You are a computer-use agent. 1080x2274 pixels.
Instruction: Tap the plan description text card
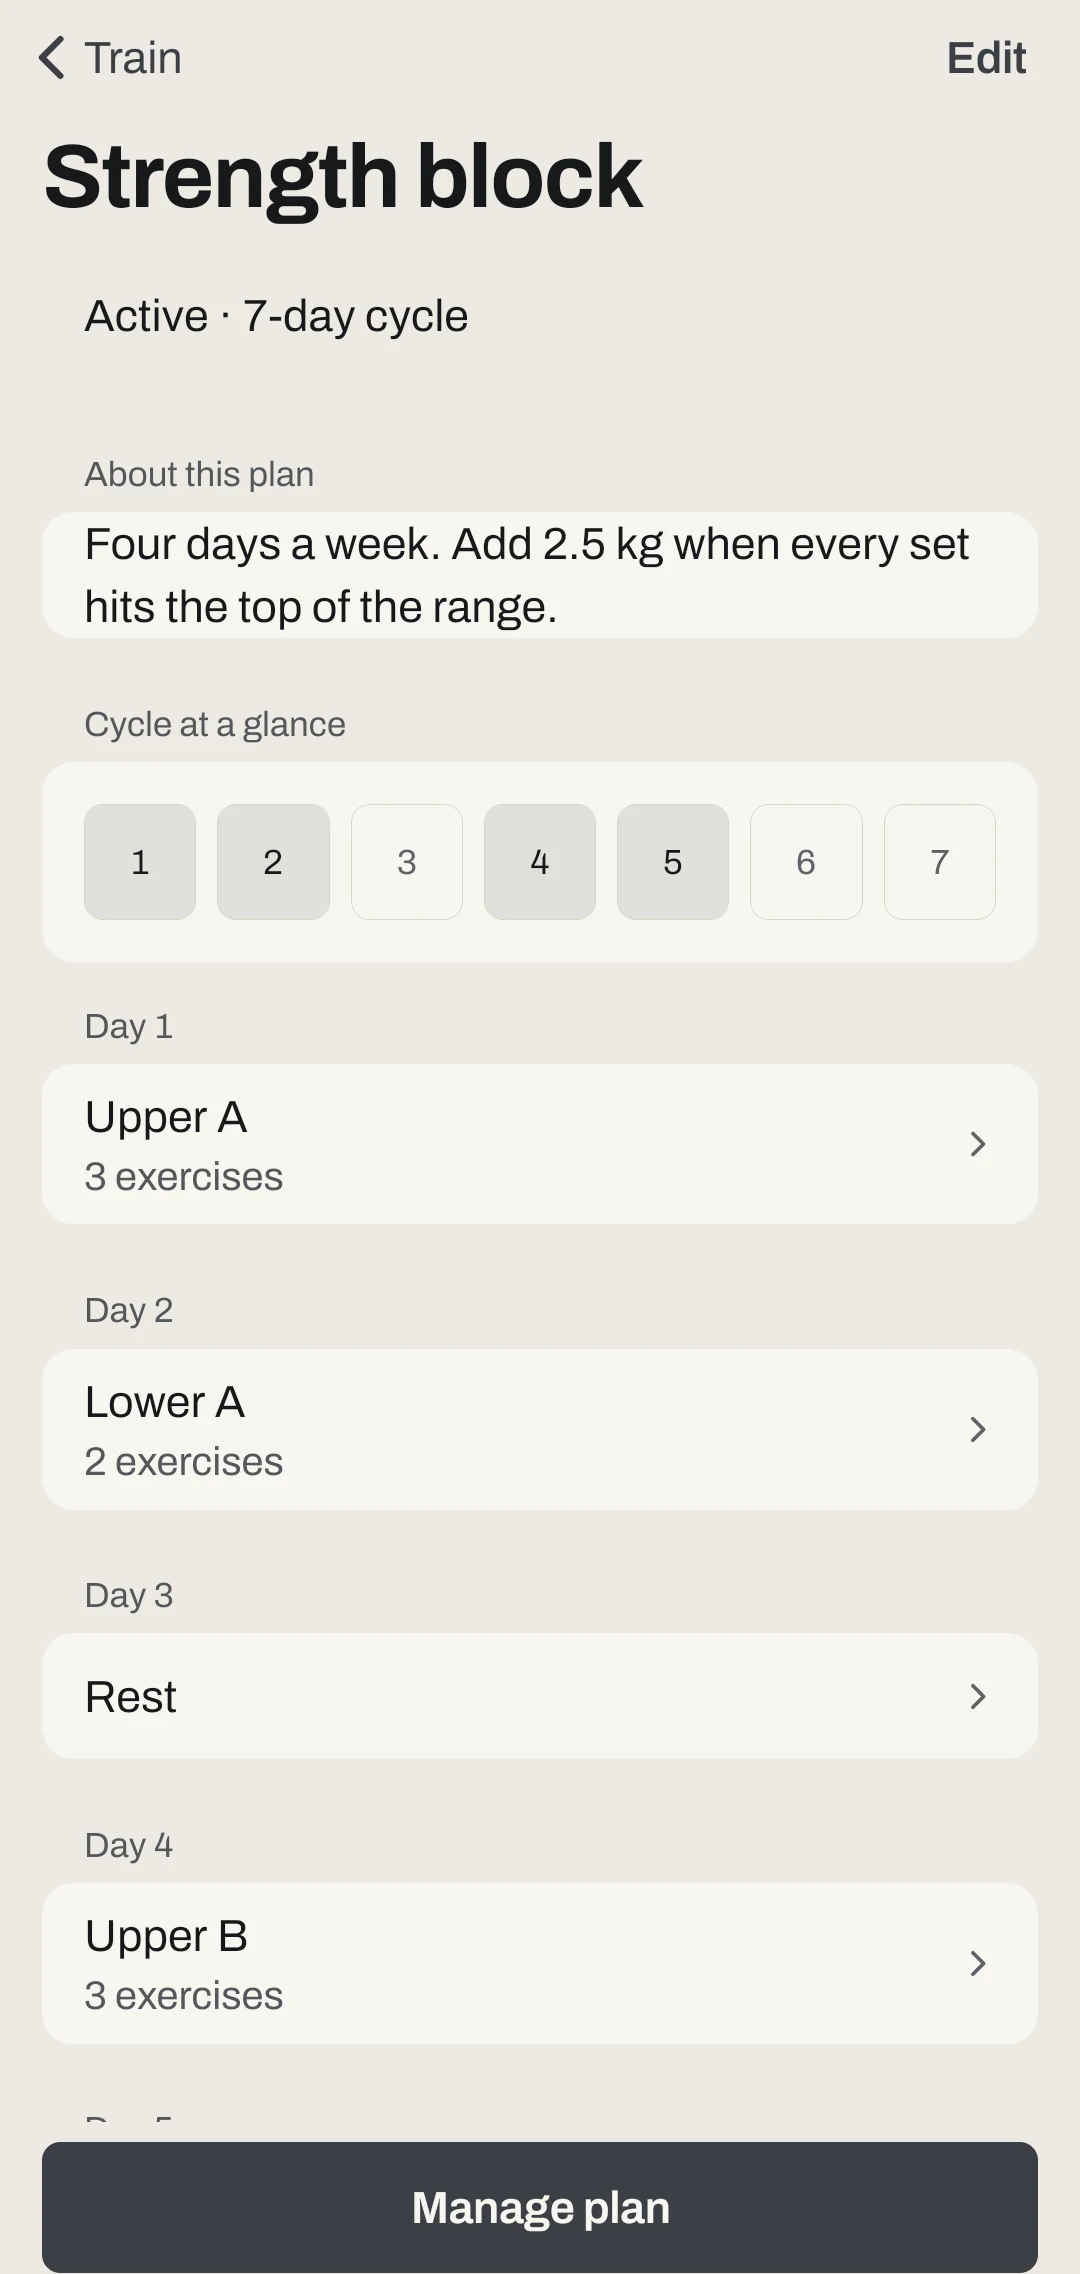tap(540, 575)
